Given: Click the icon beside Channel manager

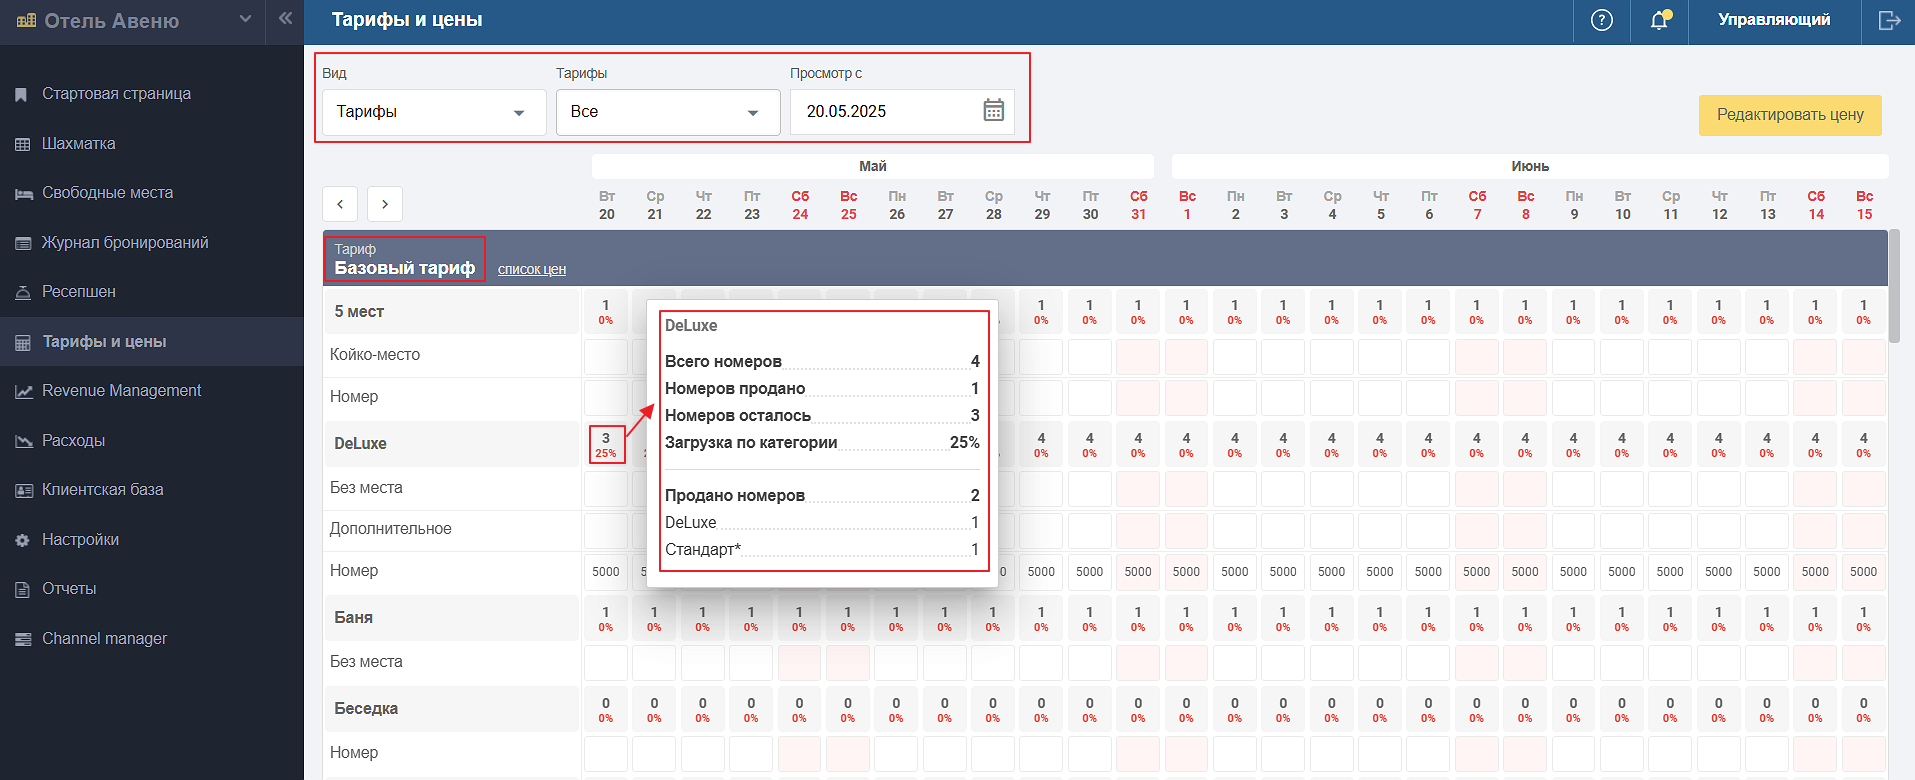Looking at the screenshot, I should coord(23,639).
